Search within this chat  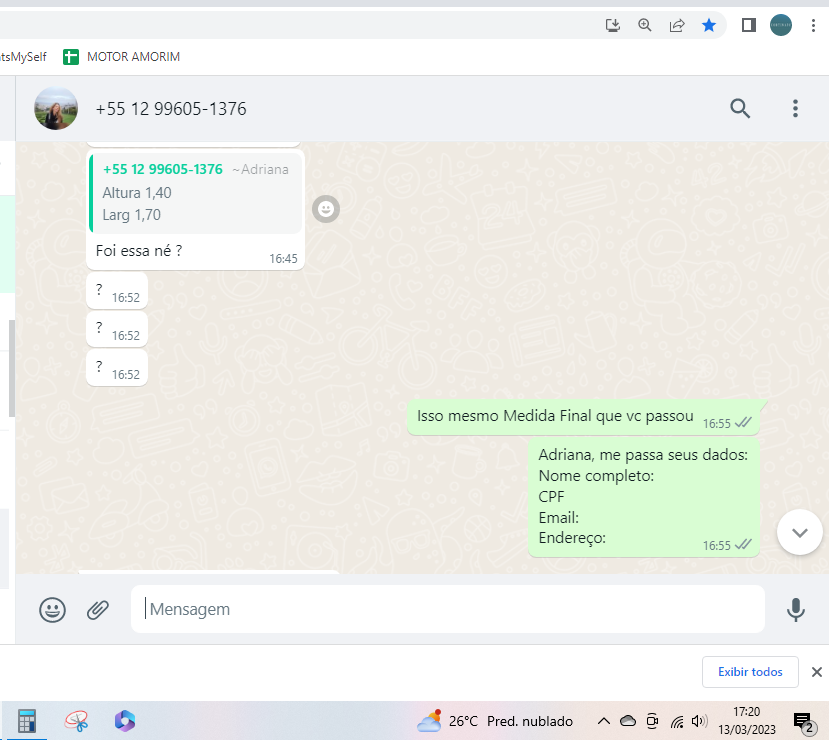coord(740,108)
